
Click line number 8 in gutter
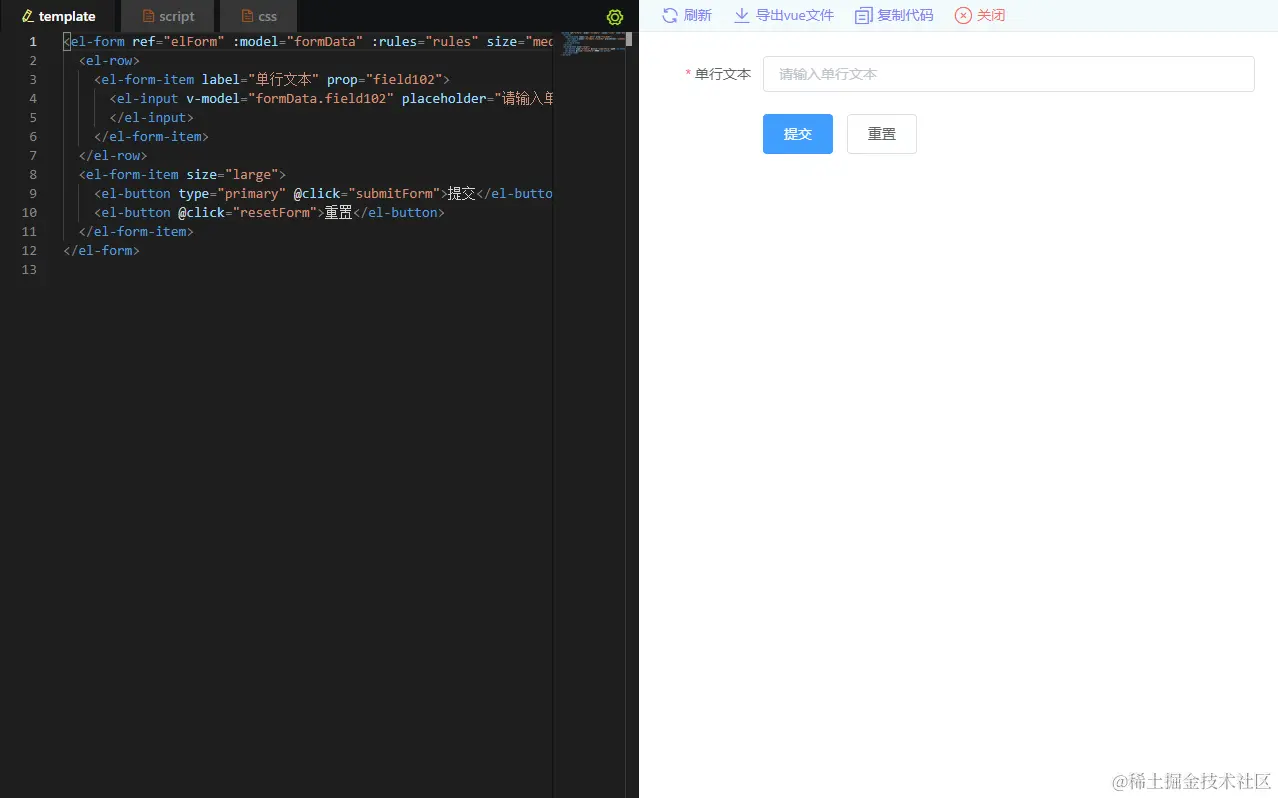tap(33, 175)
